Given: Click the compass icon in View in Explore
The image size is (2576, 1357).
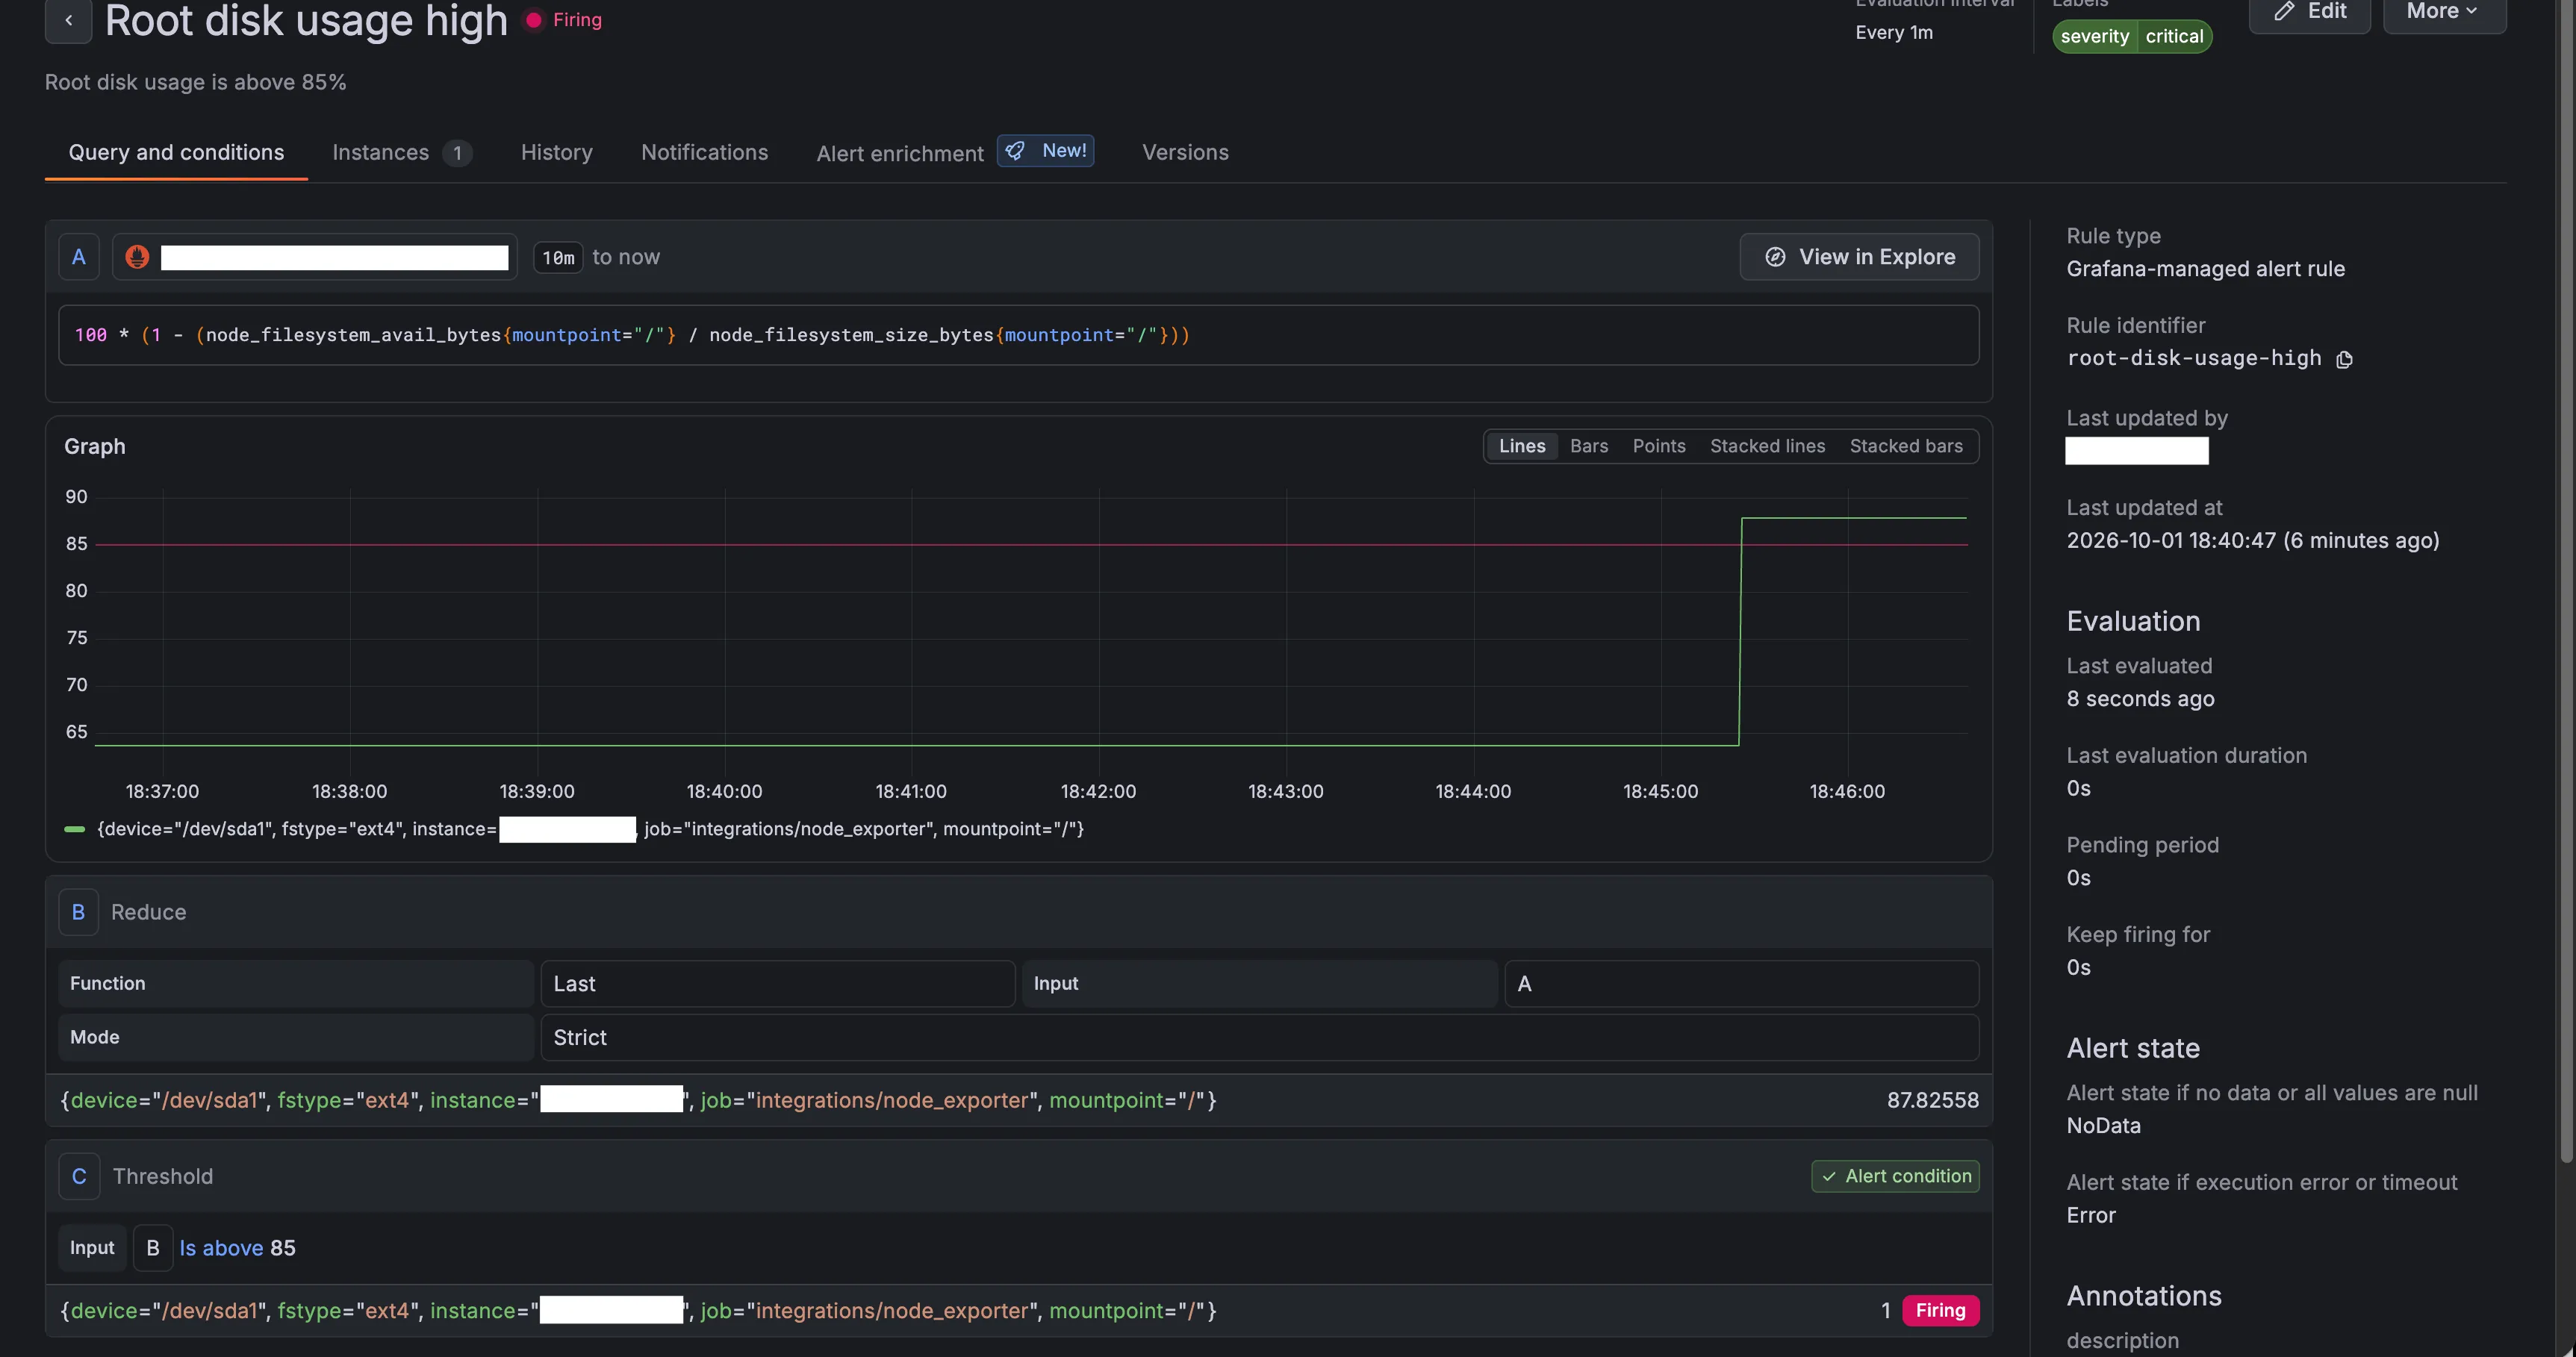Looking at the screenshot, I should [x=1775, y=257].
